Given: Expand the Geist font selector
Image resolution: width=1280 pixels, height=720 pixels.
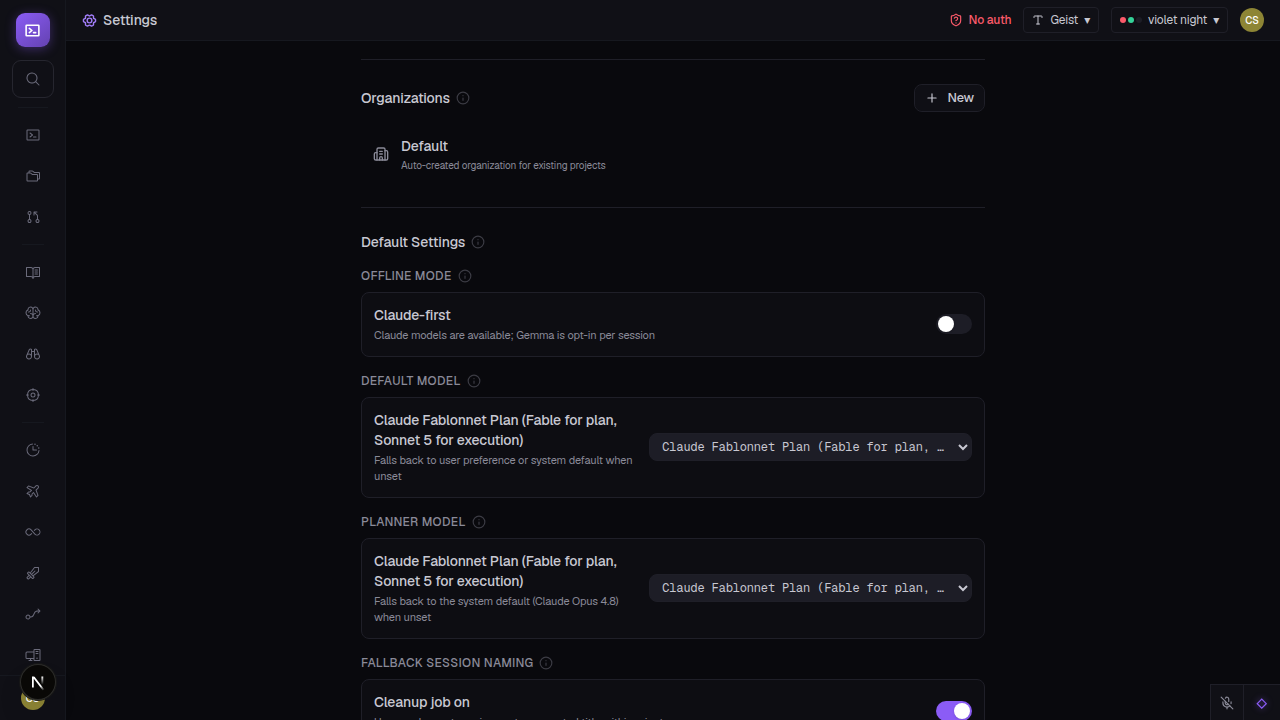Looking at the screenshot, I should 1061,20.
